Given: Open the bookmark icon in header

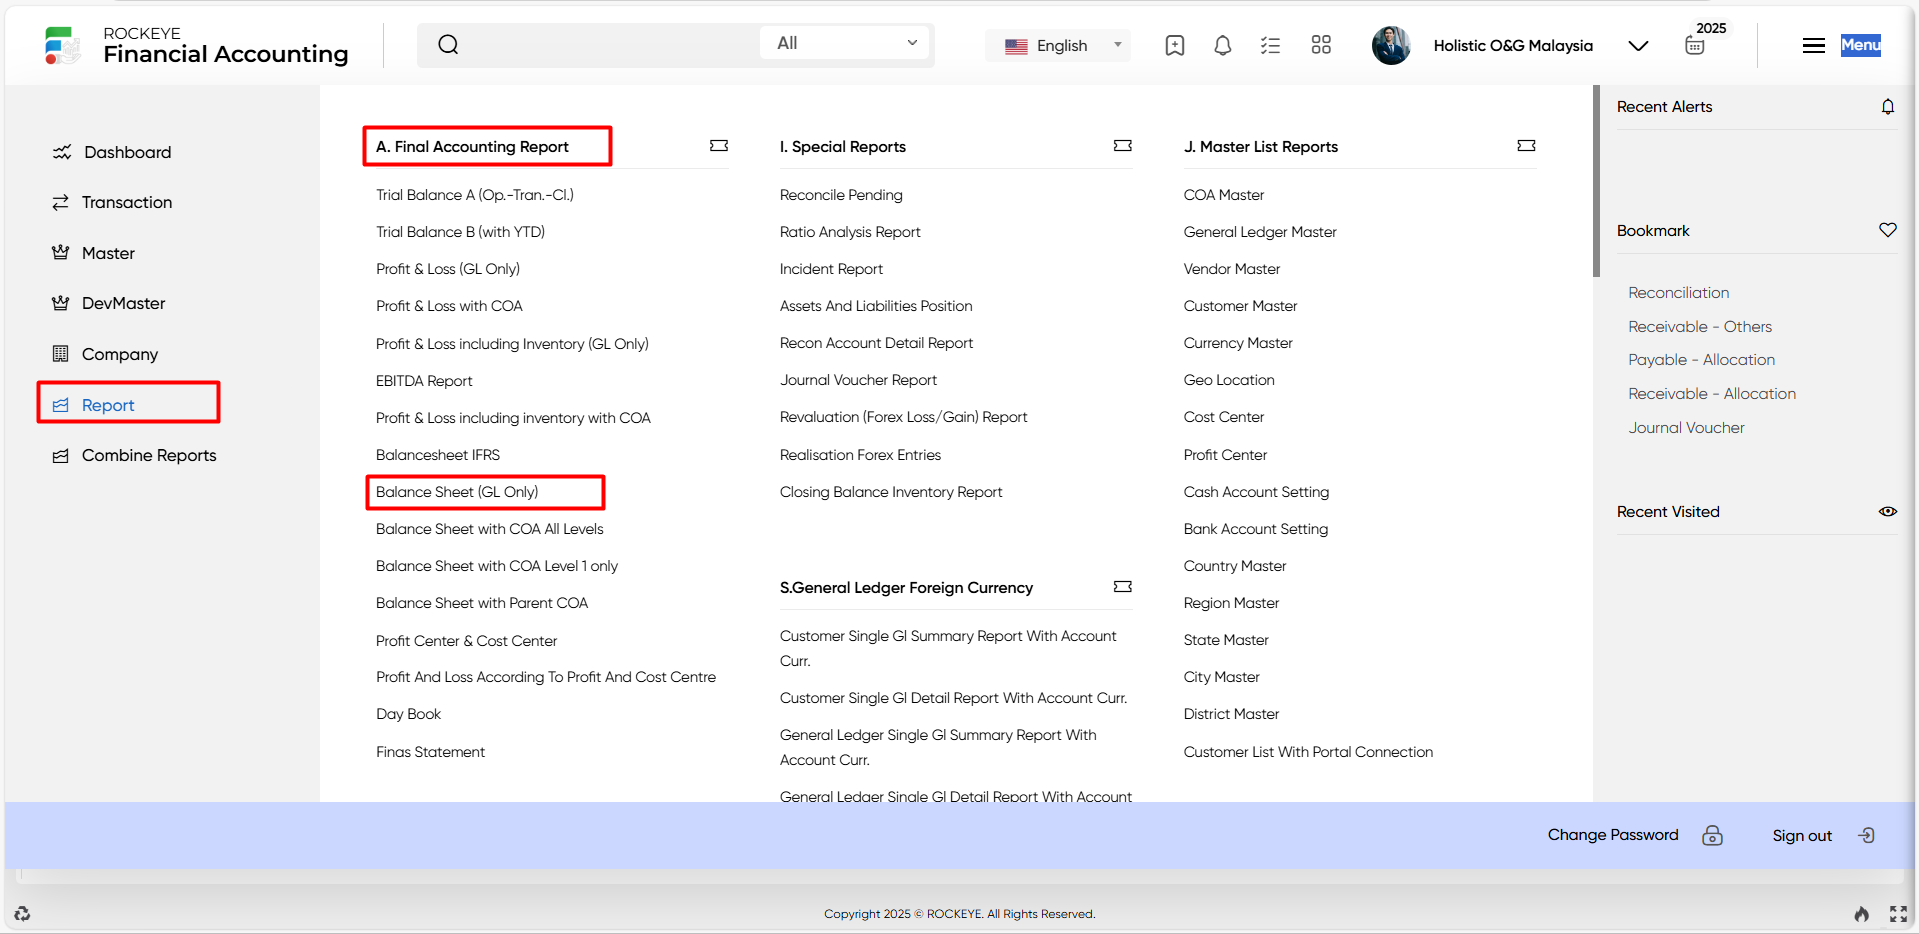Looking at the screenshot, I should pos(1175,45).
